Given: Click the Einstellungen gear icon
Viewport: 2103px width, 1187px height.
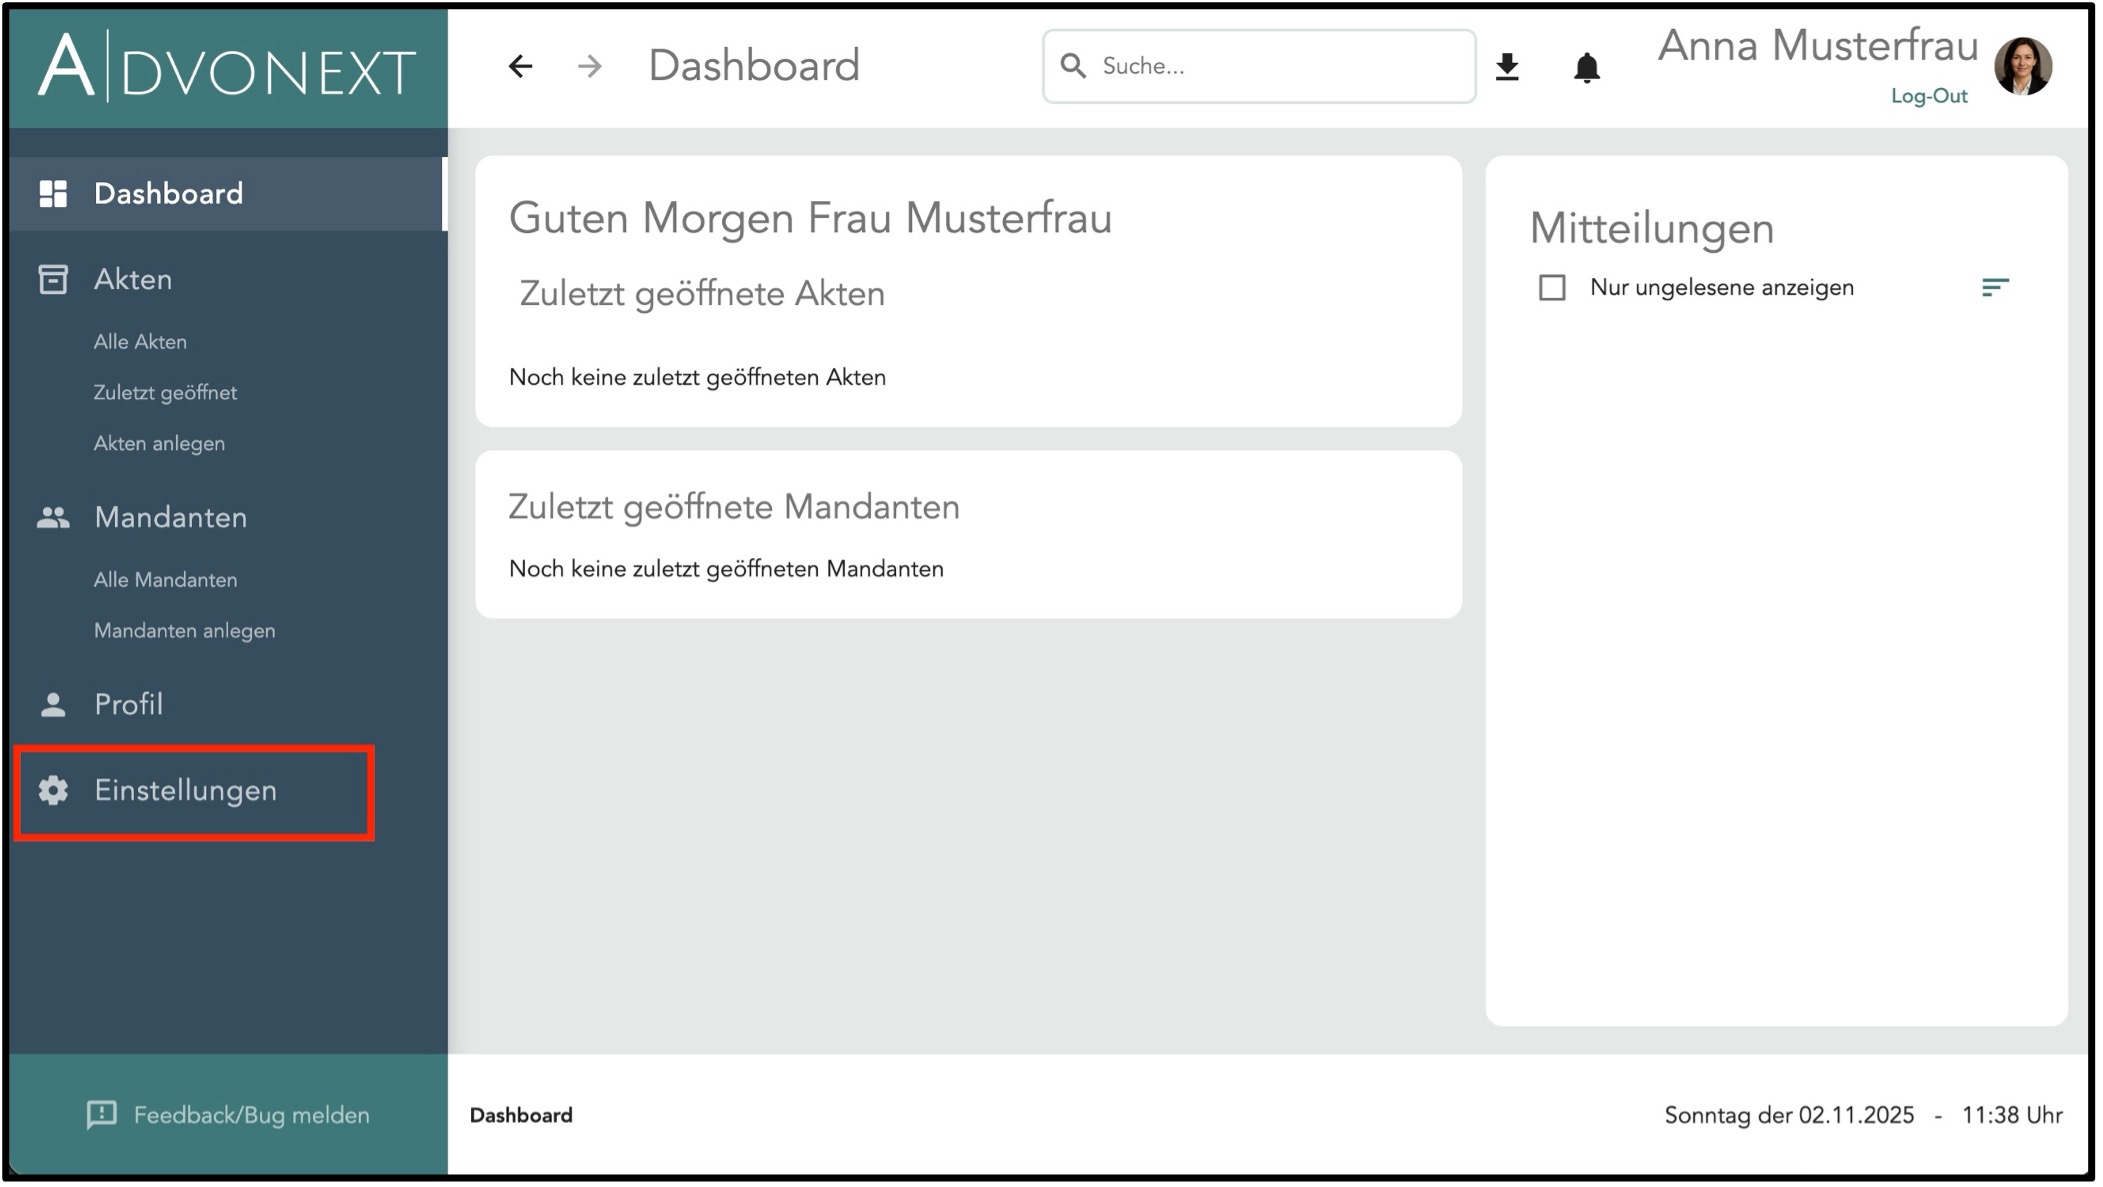Looking at the screenshot, I should 53,790.
